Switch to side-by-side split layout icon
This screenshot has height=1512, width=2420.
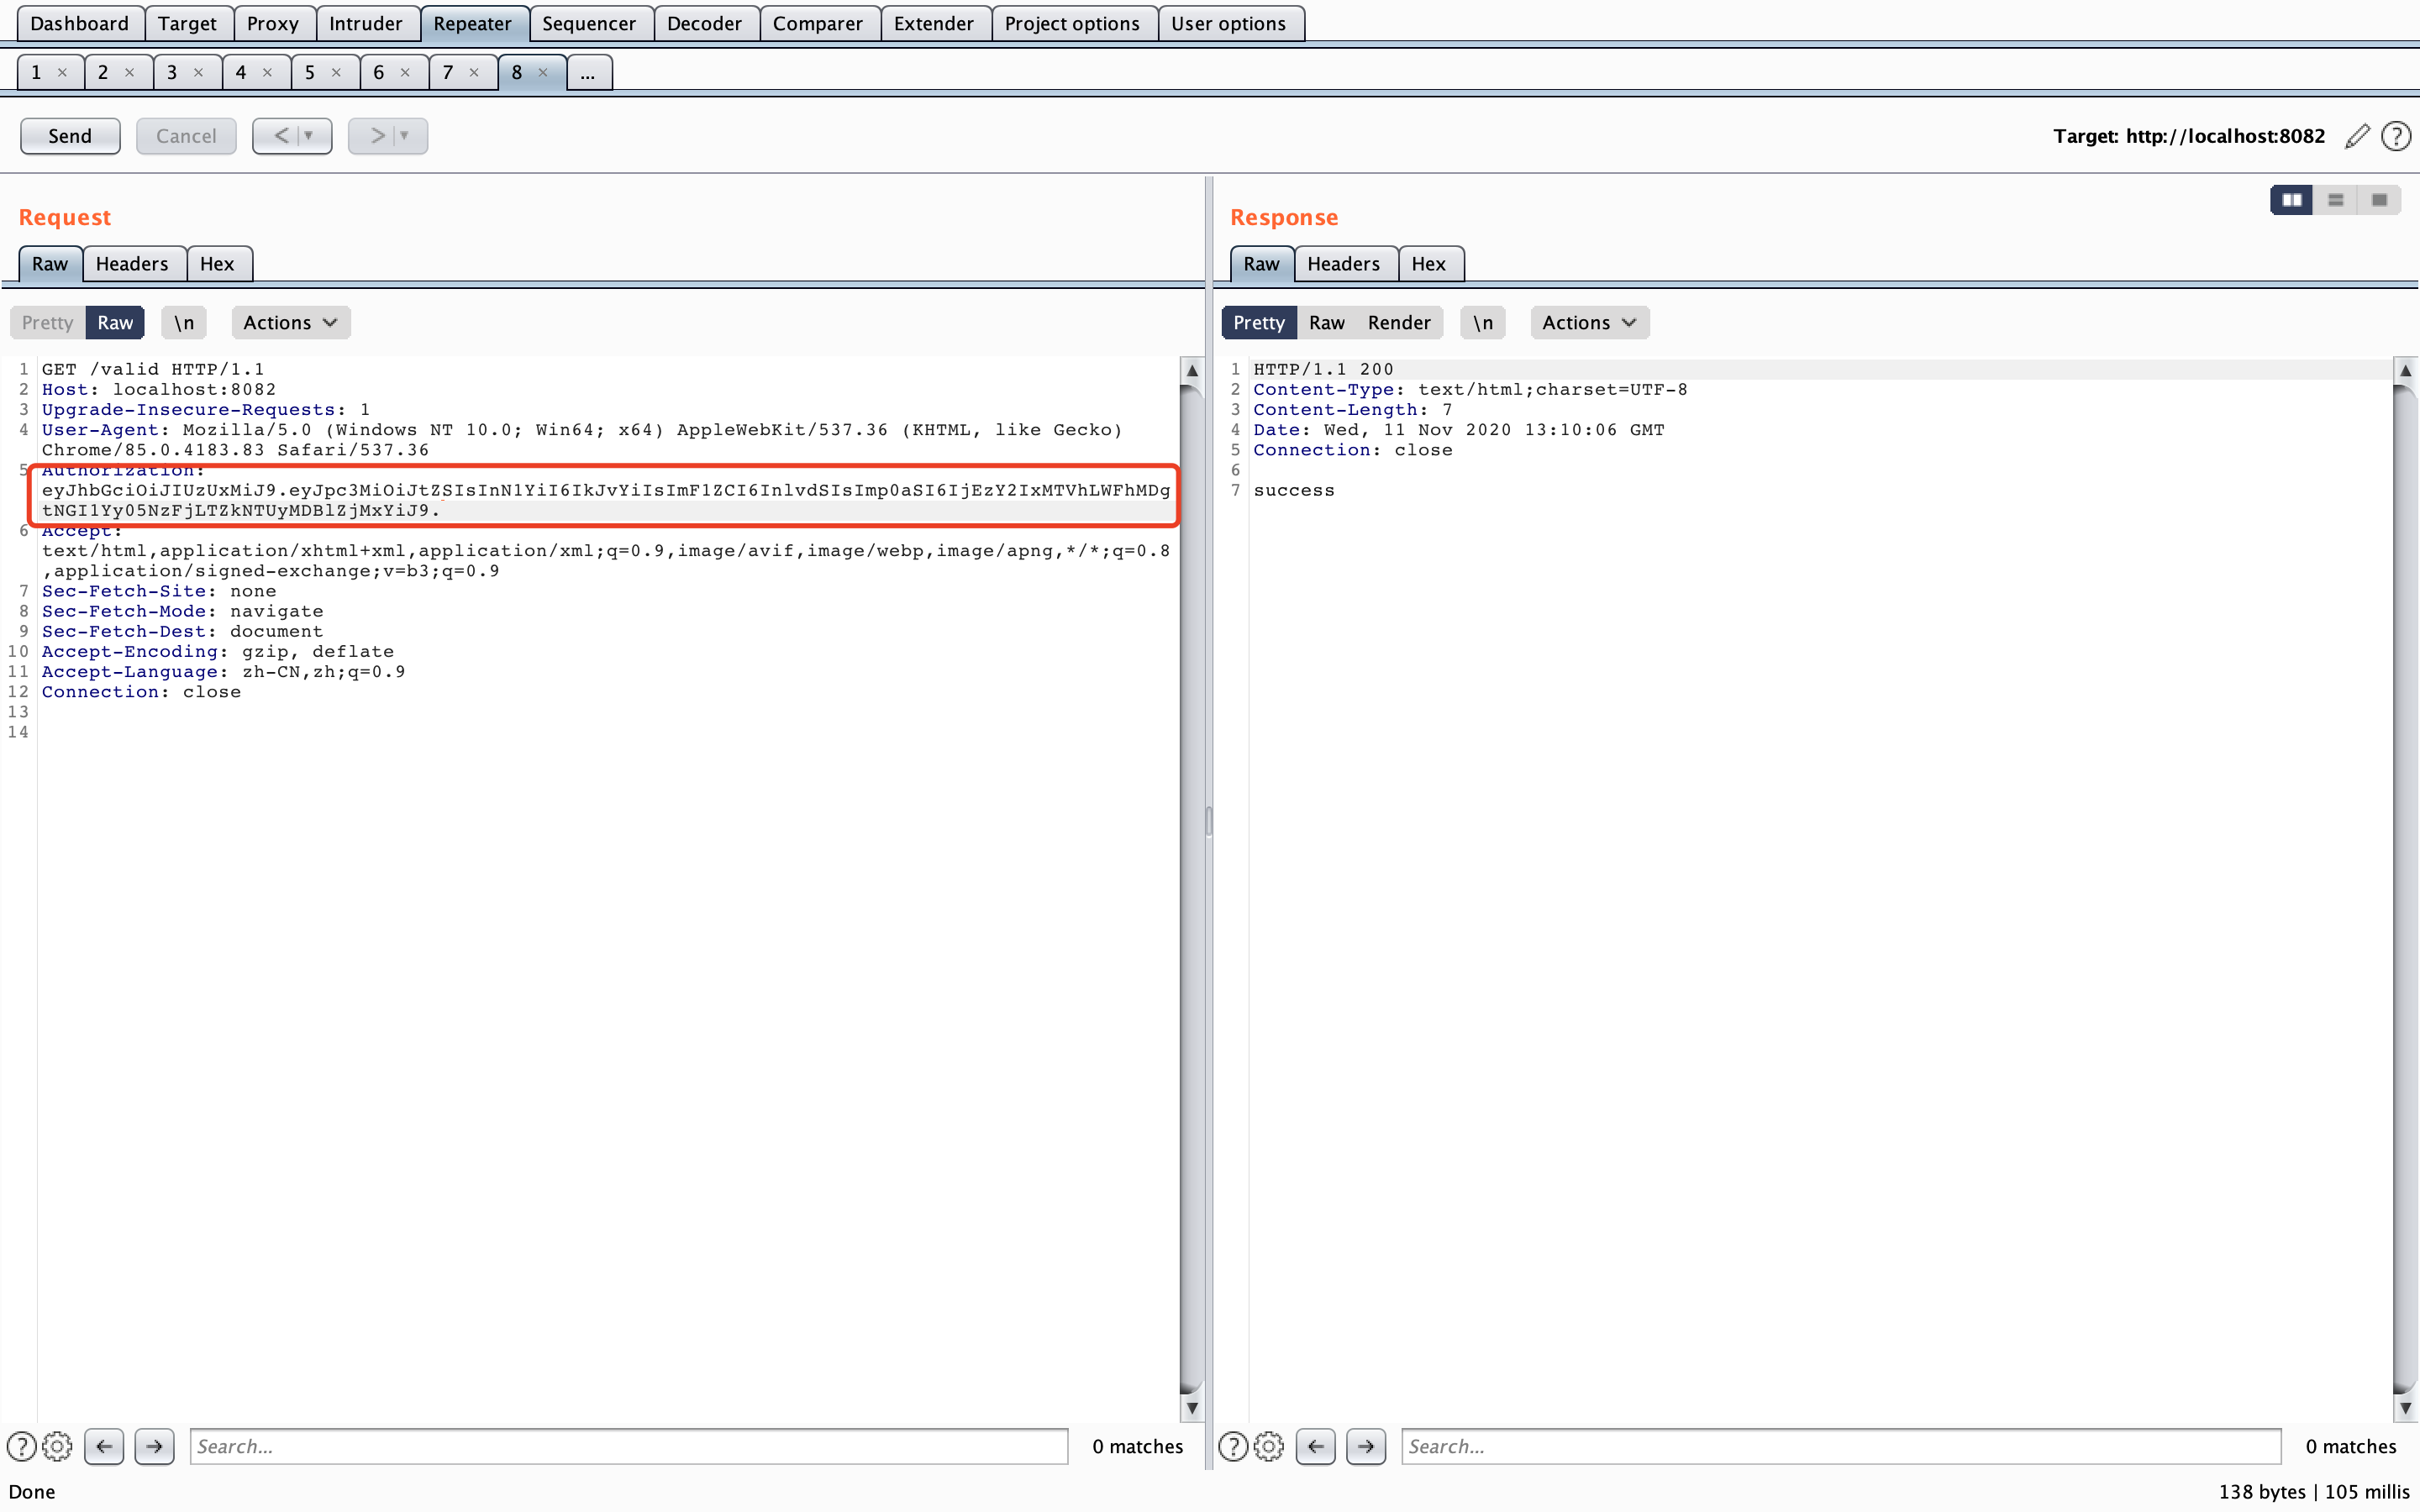tap(2291, 200)
